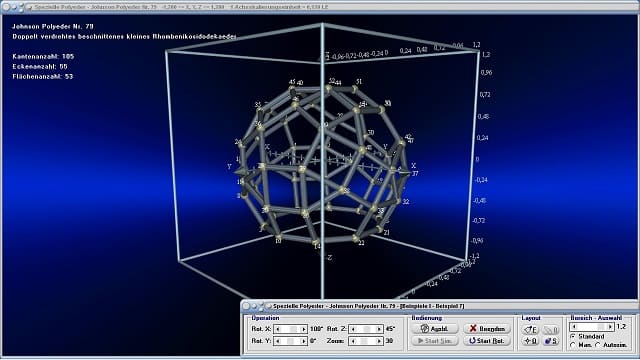640x360 pixels.
Task: Click the Ausbl. button in Bedienung
Action: coord(435,329)
